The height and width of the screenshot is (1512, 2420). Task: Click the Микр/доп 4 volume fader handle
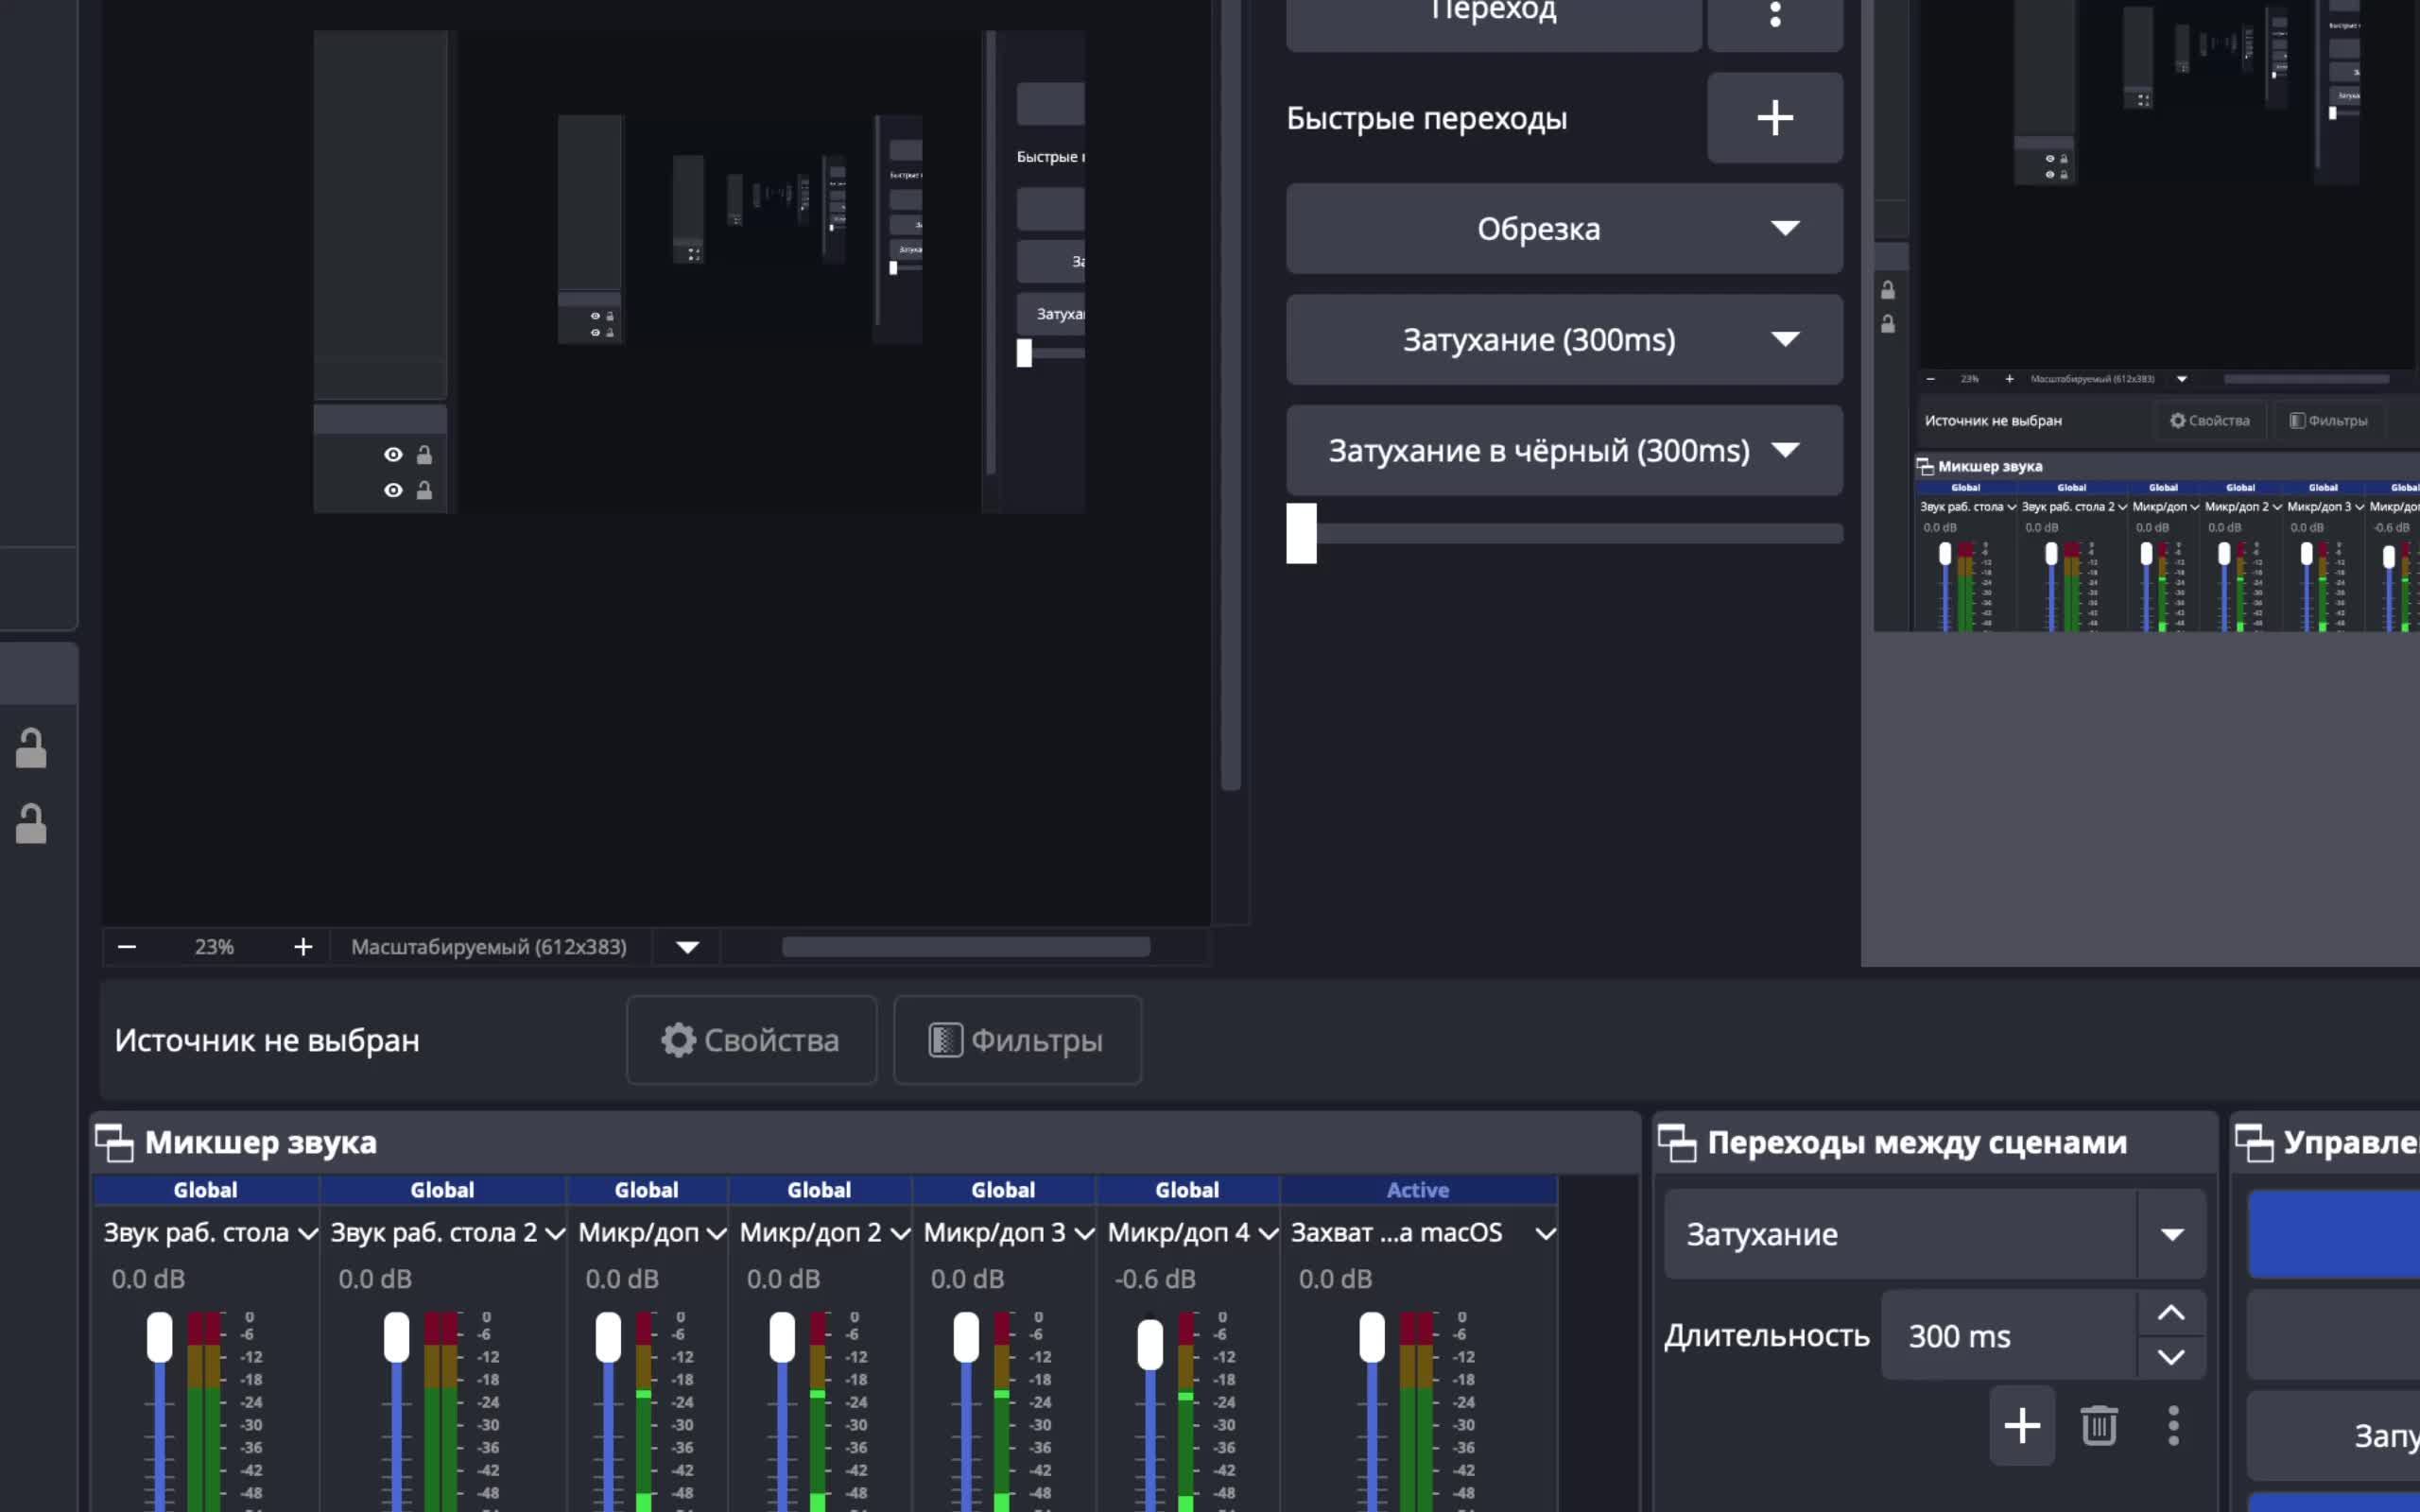coord(1150,1344)
